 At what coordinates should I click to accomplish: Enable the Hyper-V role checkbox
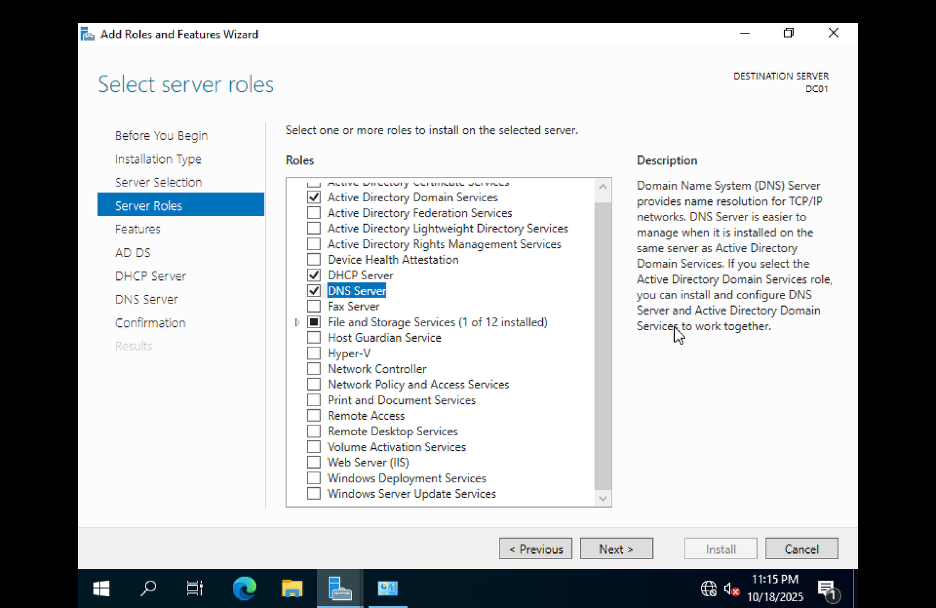click(313, 353)
